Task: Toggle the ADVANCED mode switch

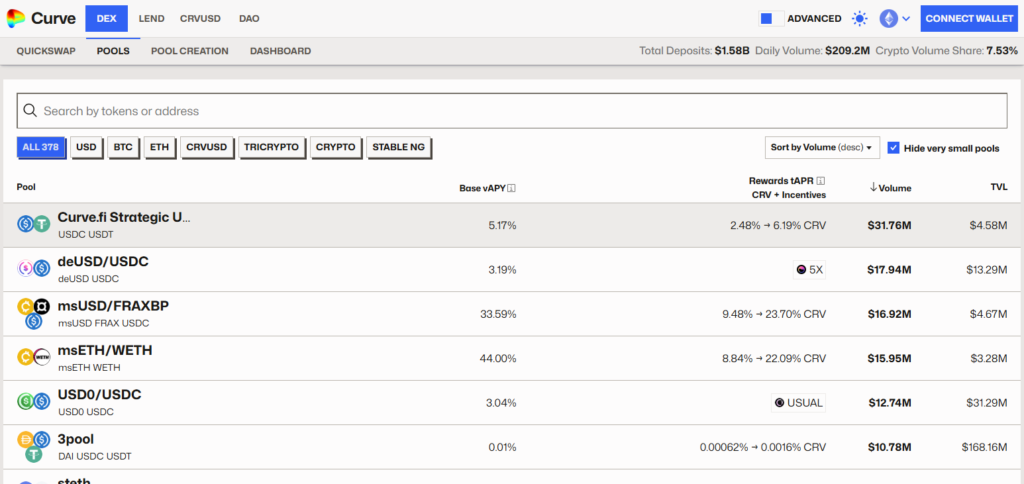Action: tap(771, 18)
